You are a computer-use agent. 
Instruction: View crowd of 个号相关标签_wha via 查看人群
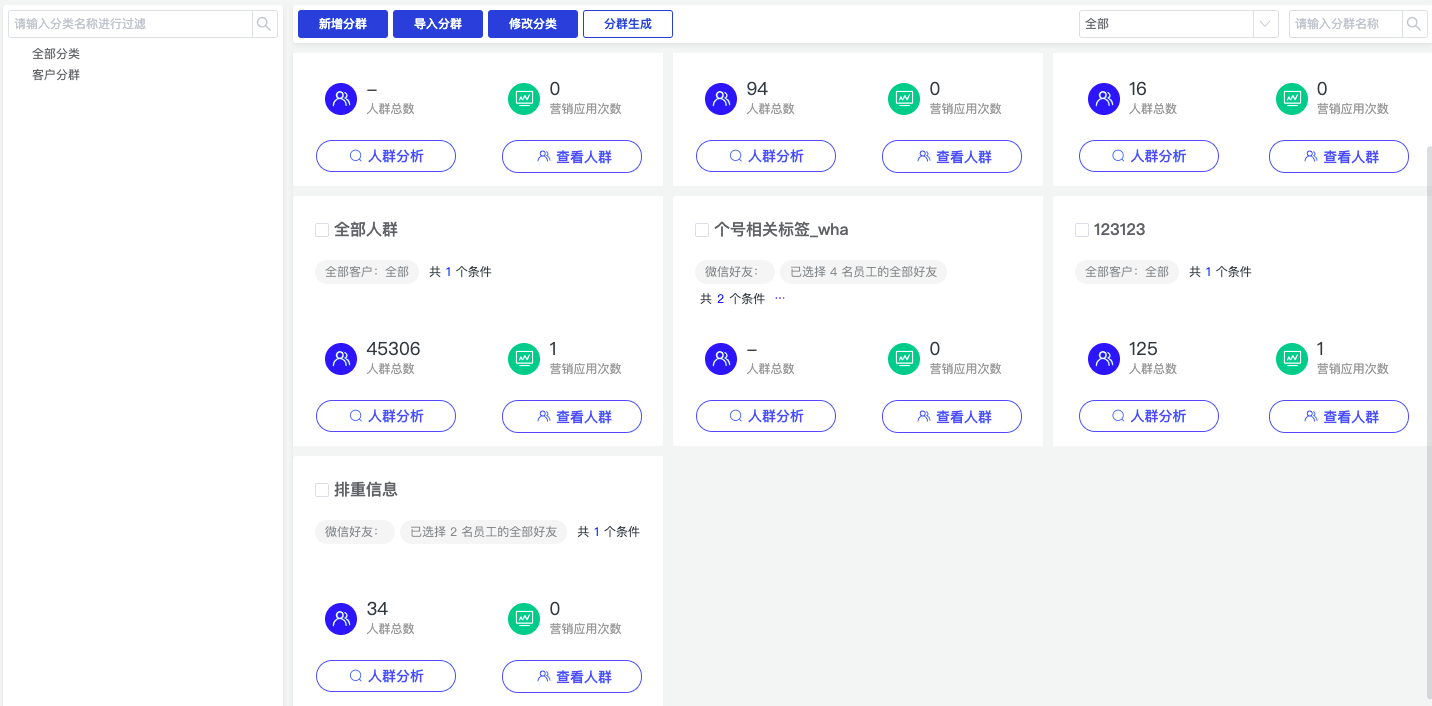point(952,416)
